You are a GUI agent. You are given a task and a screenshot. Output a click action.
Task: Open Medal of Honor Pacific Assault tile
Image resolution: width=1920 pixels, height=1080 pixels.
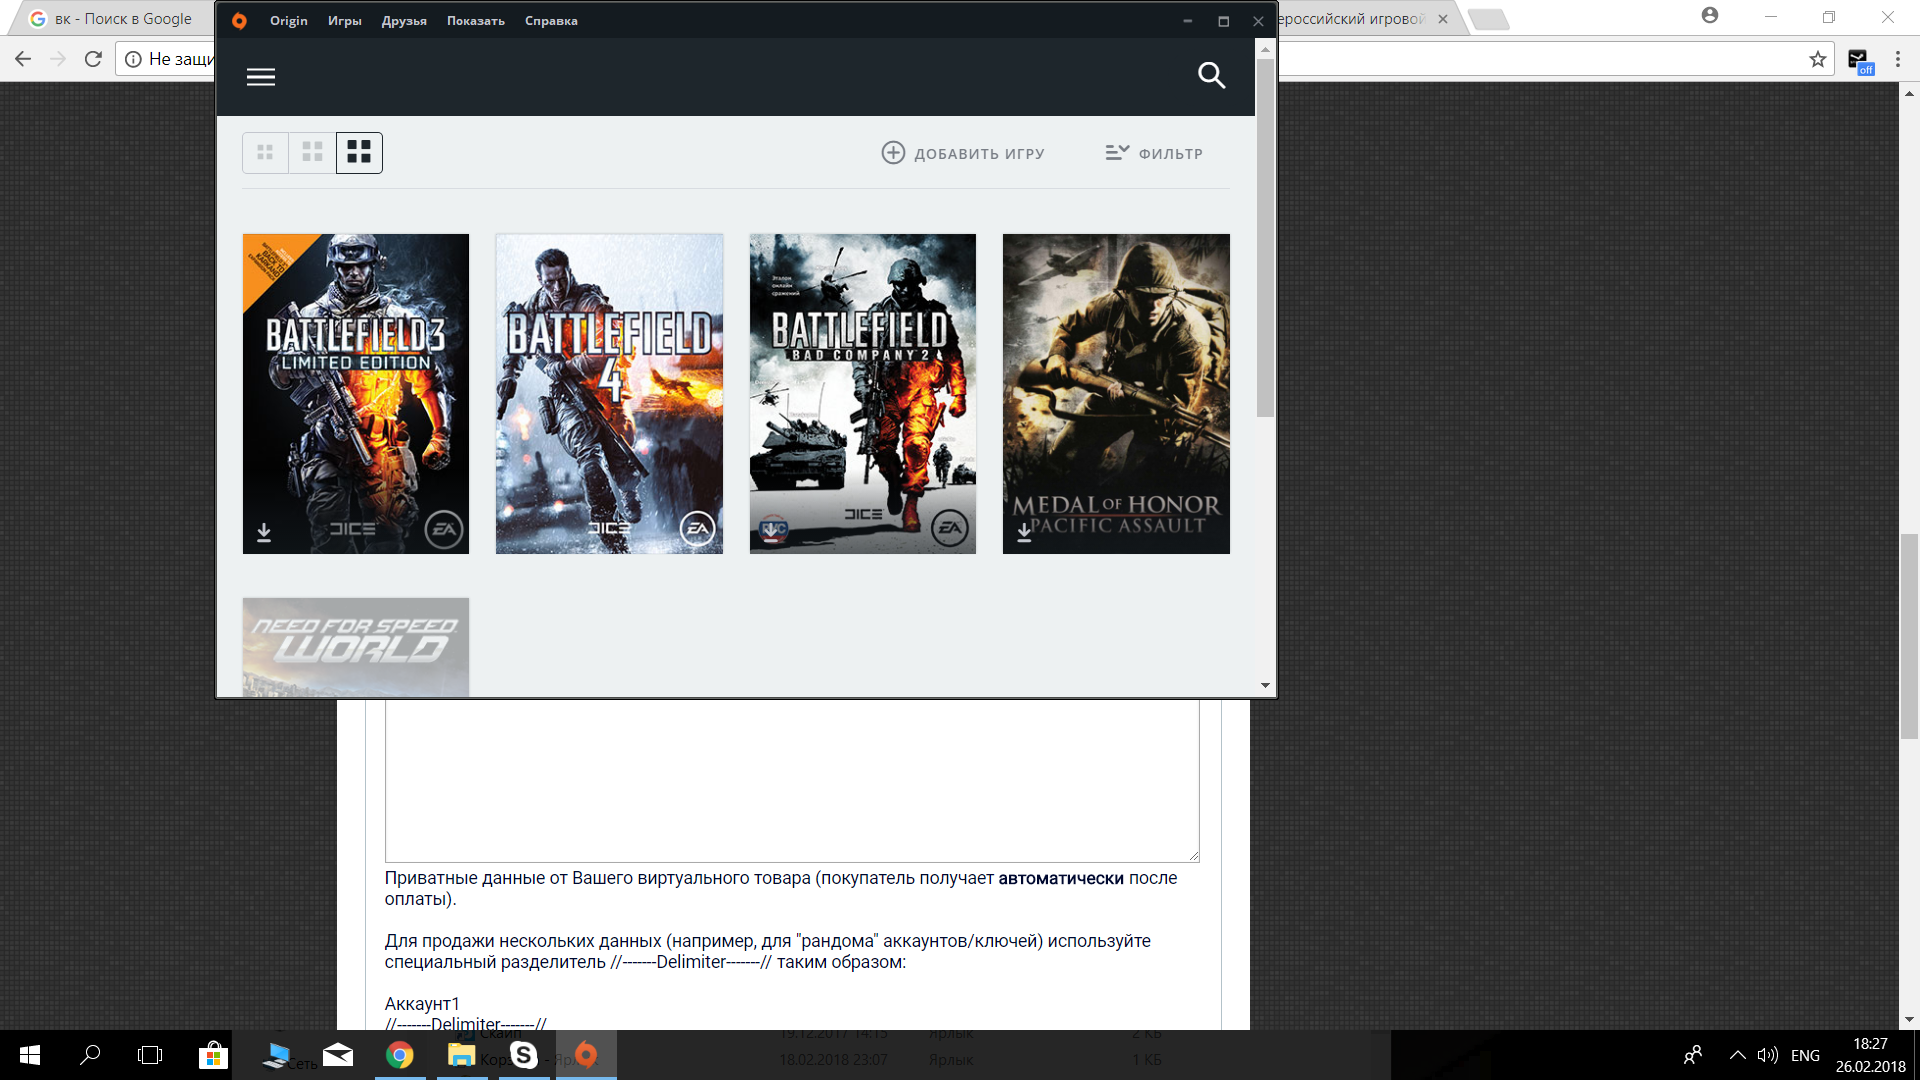(x=1116, y=394)
